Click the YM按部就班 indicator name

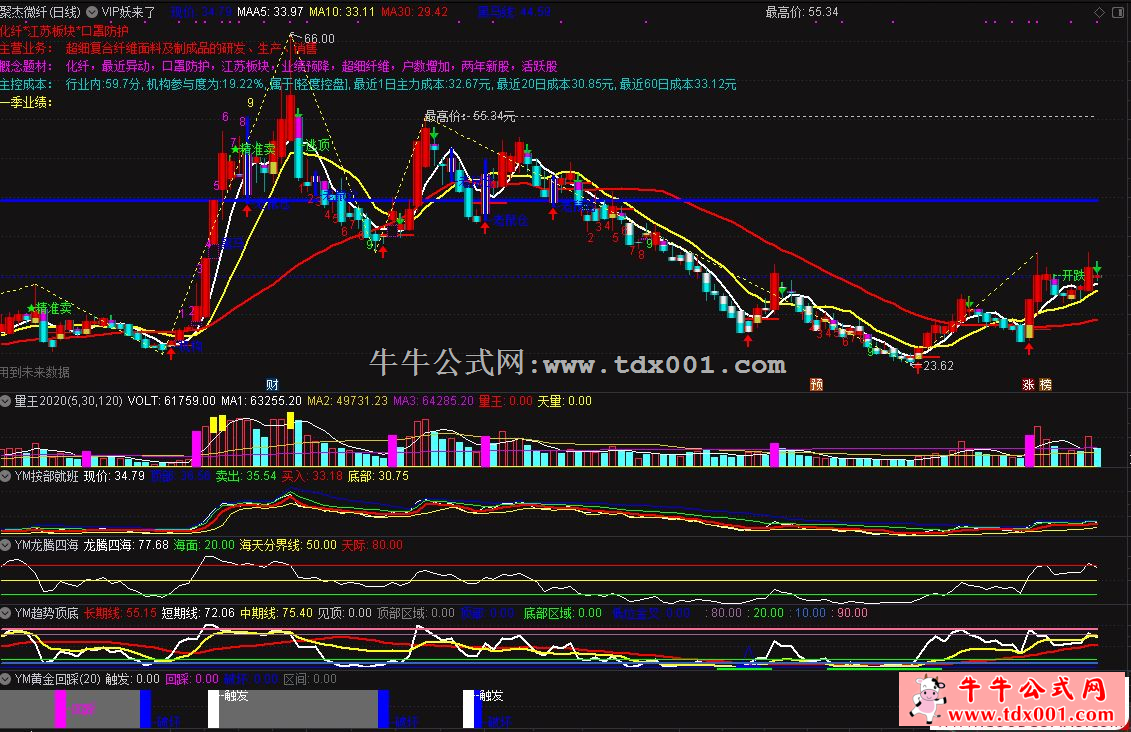coord(46,476)
